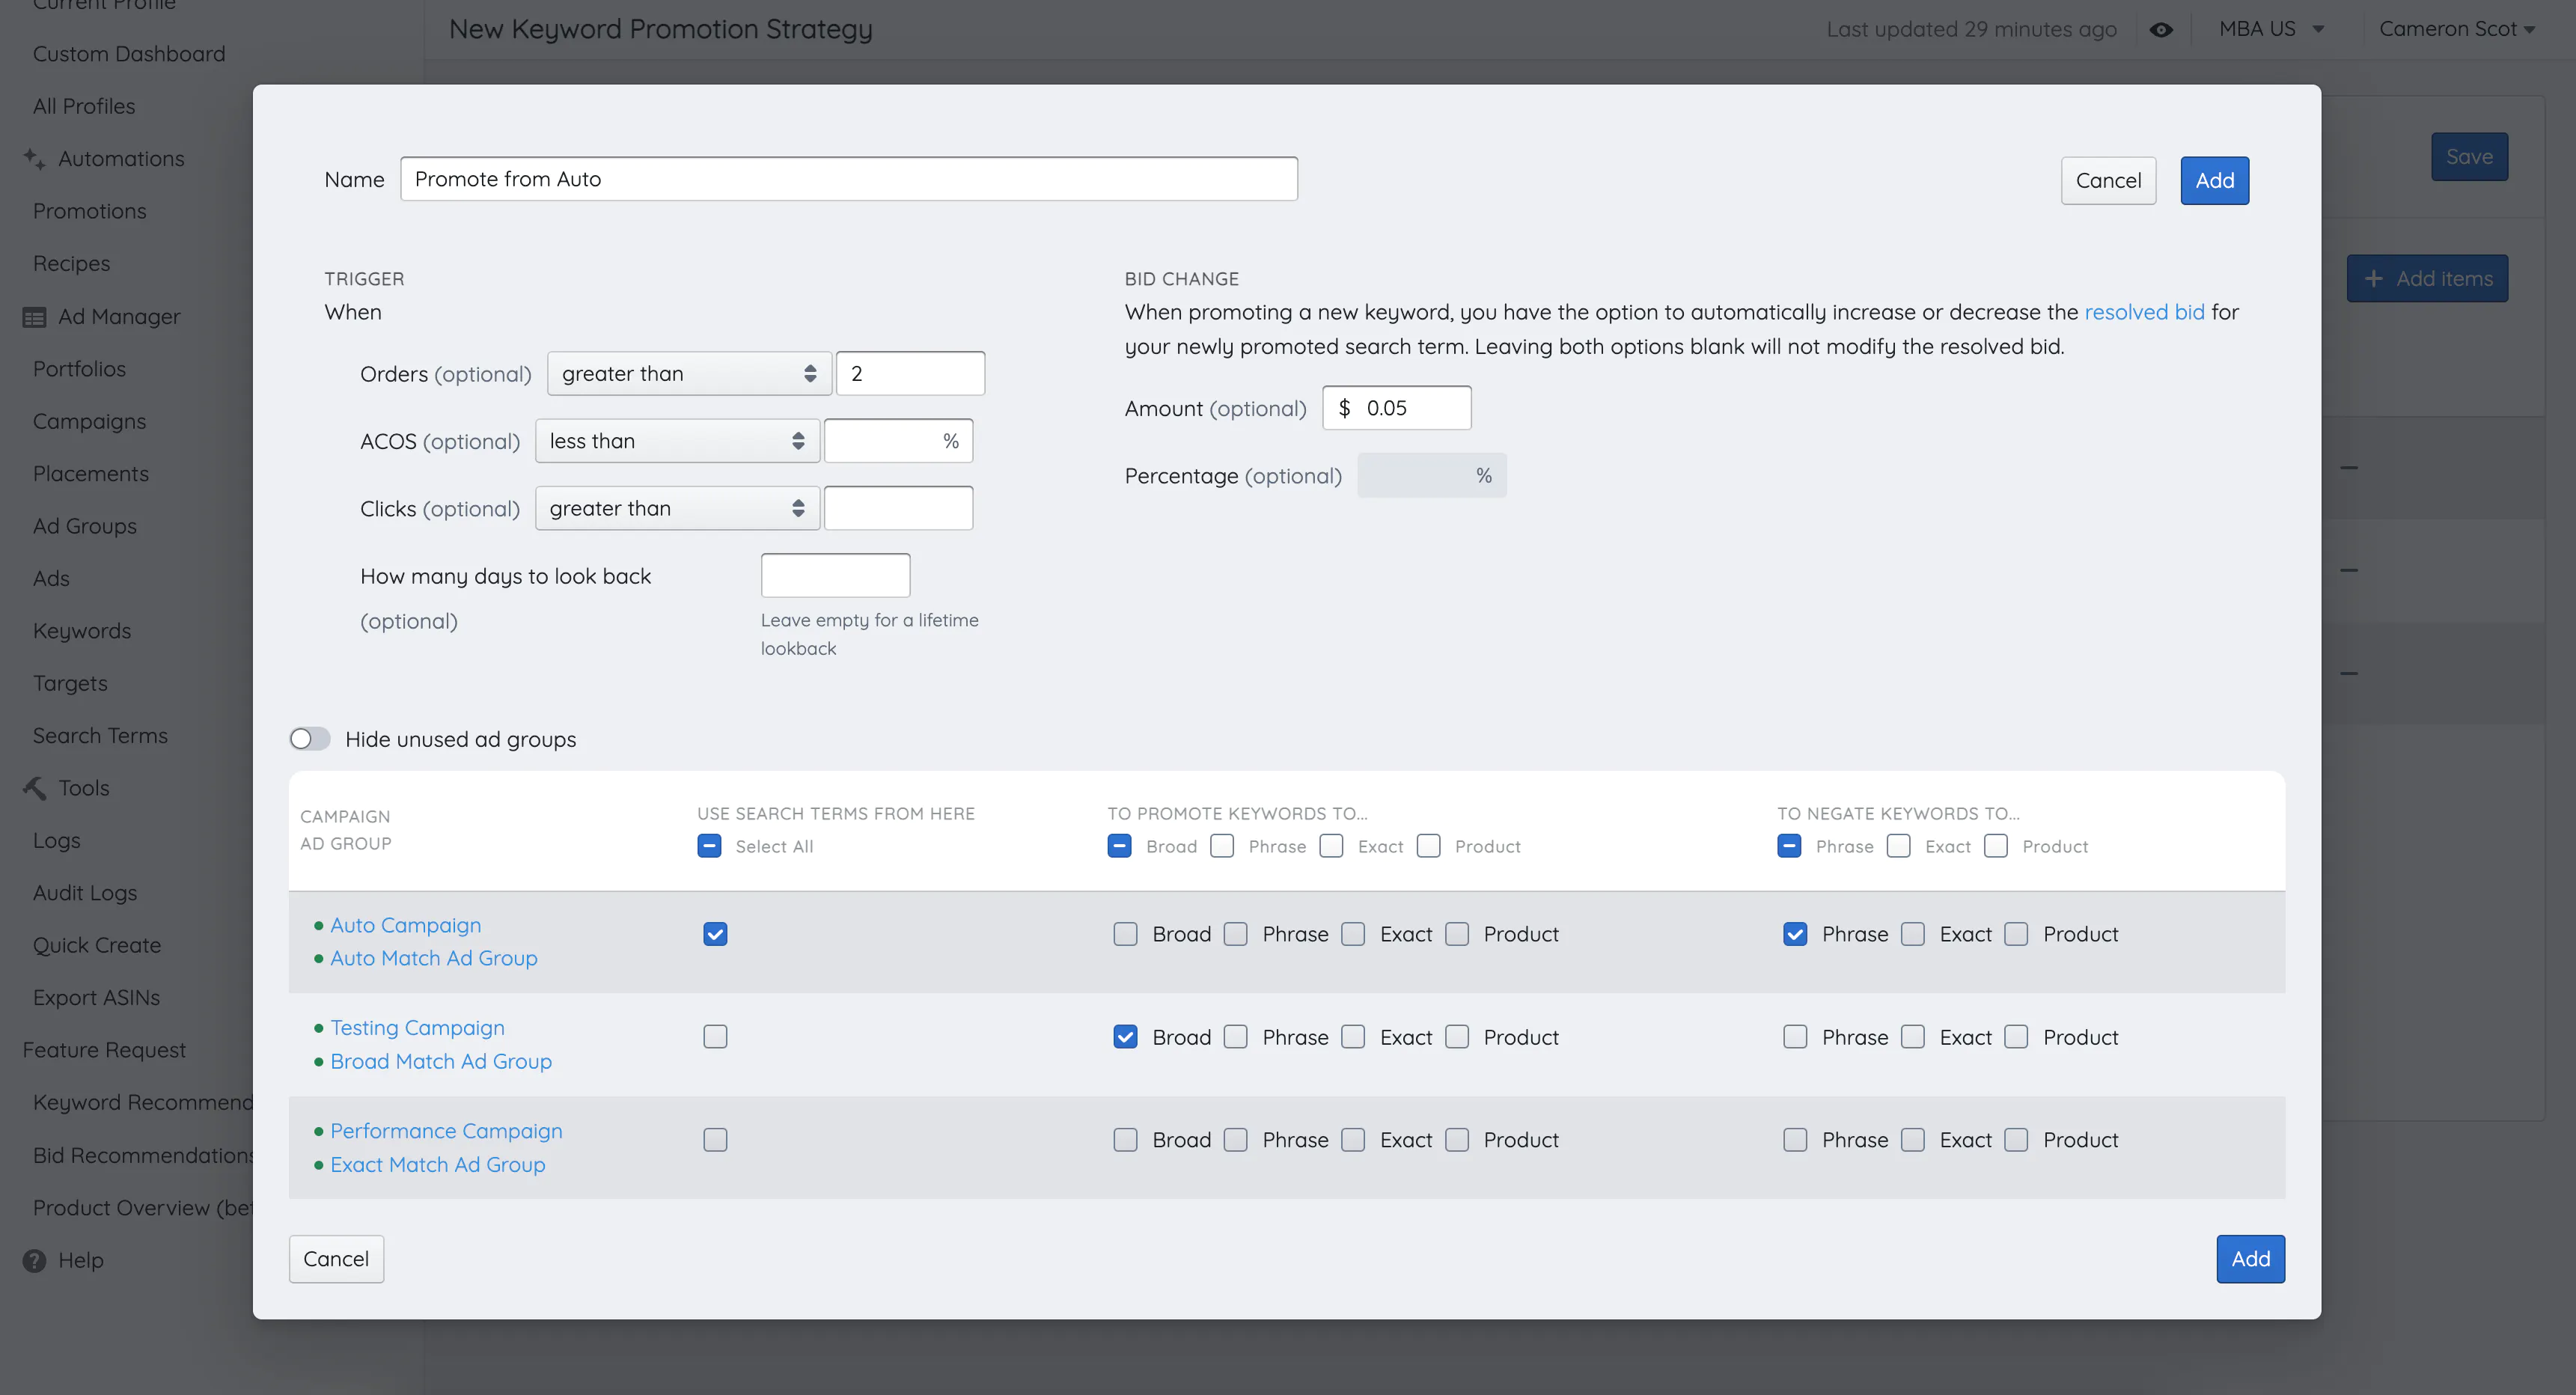Click Add items button behind dialog
The height and width of the screenshot is (1395, 2576).
click(2427, 279)
